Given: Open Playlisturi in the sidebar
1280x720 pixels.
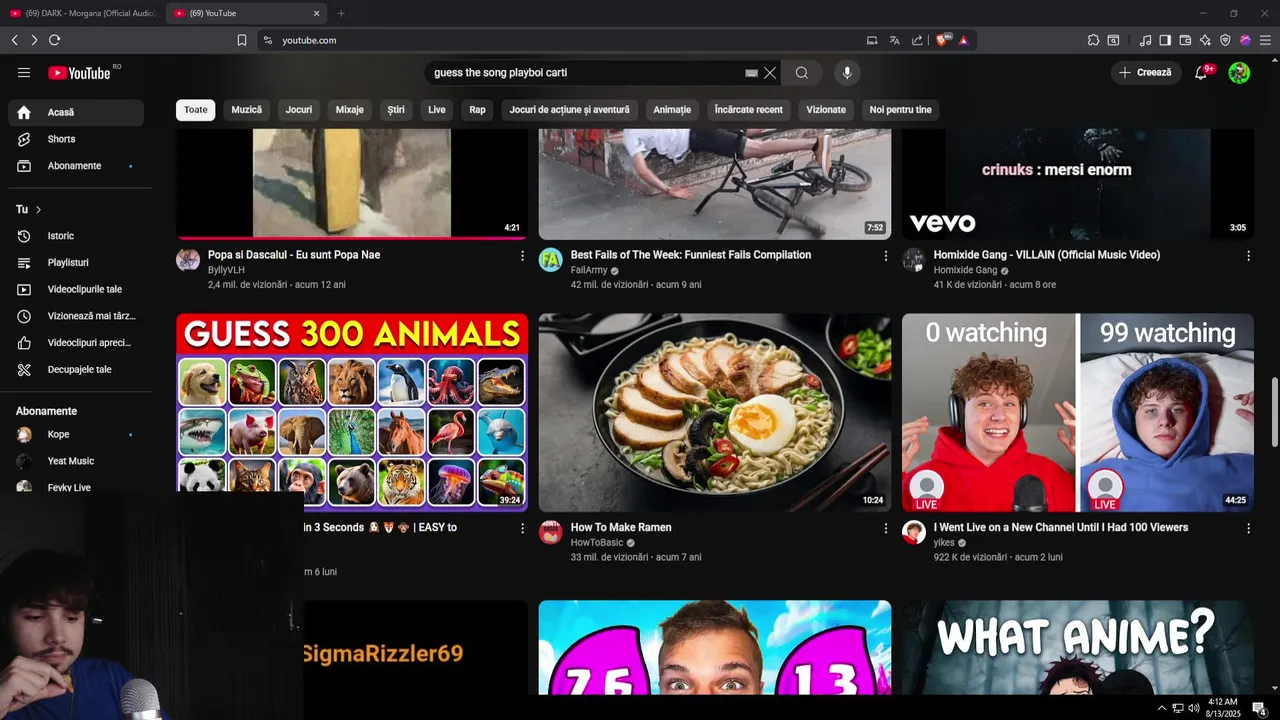Looking at the screenshot, I should [76, 263].
